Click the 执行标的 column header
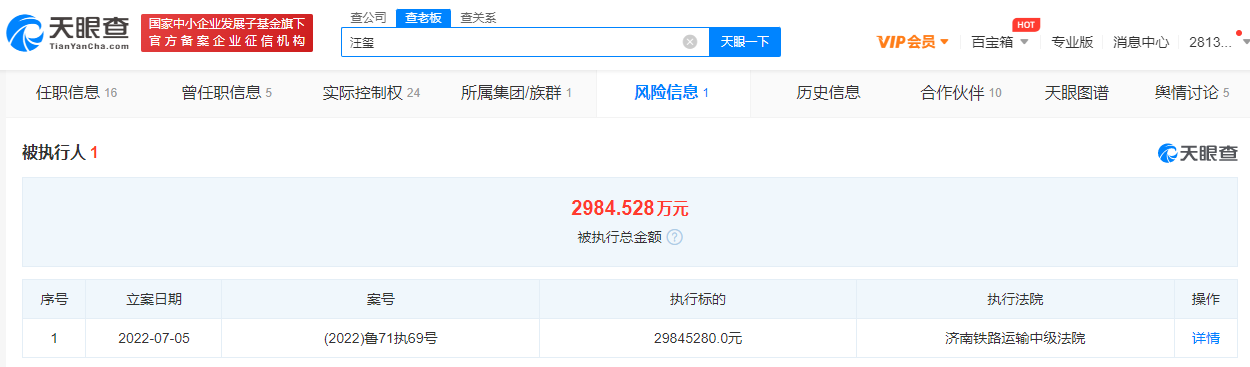 point(698,299)
